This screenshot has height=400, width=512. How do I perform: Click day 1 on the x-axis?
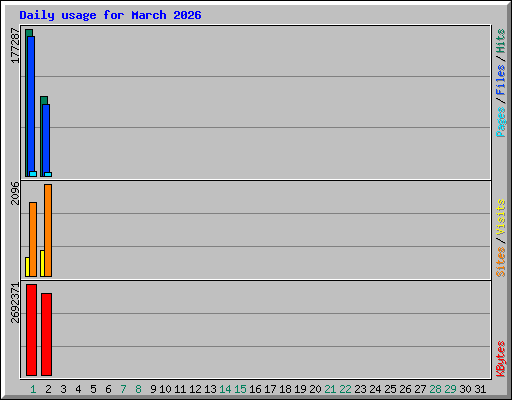pyautogui.click(x=33, y=389)
